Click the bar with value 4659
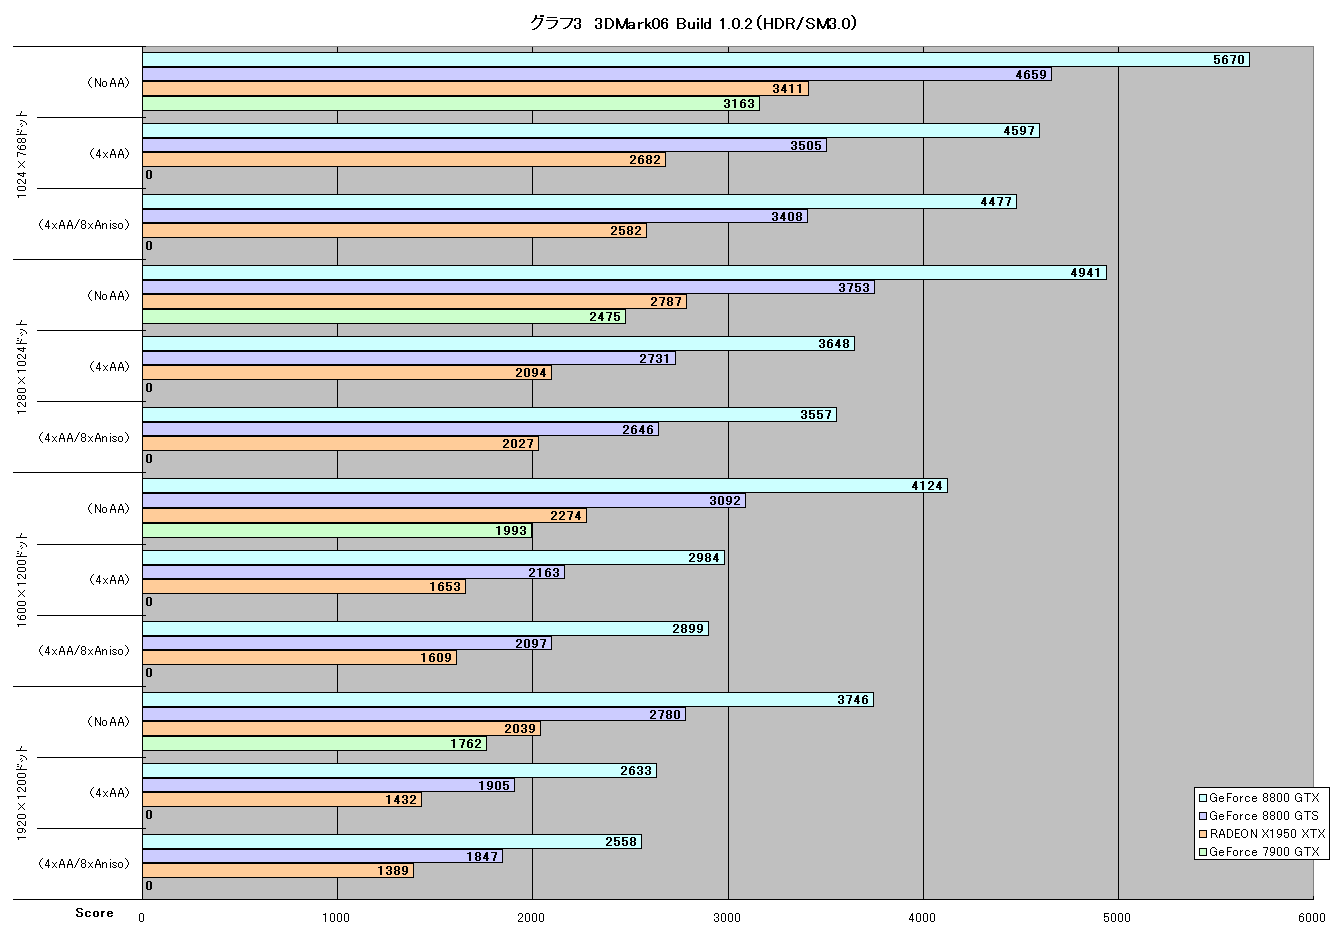 pos(597,74)
